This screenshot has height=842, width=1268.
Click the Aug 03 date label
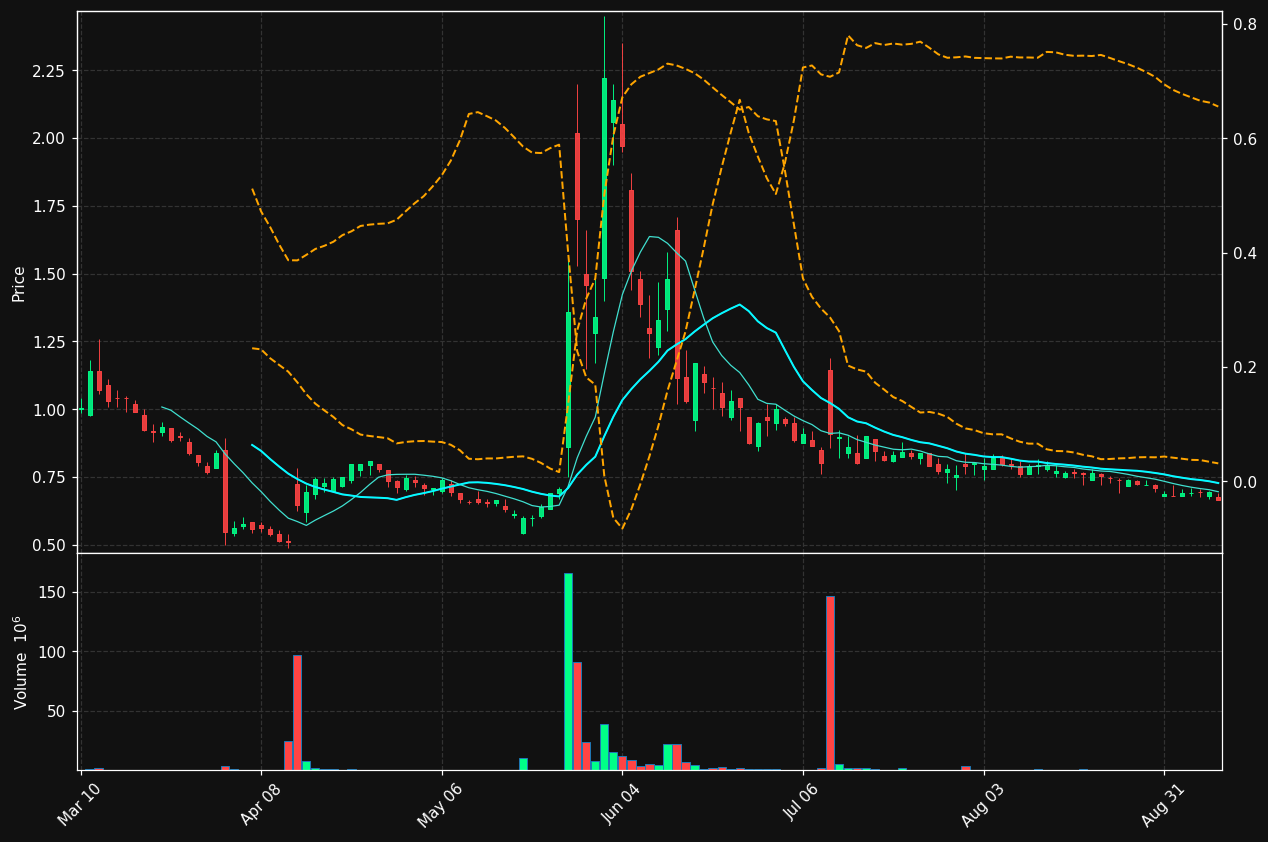tap(981, 805)
